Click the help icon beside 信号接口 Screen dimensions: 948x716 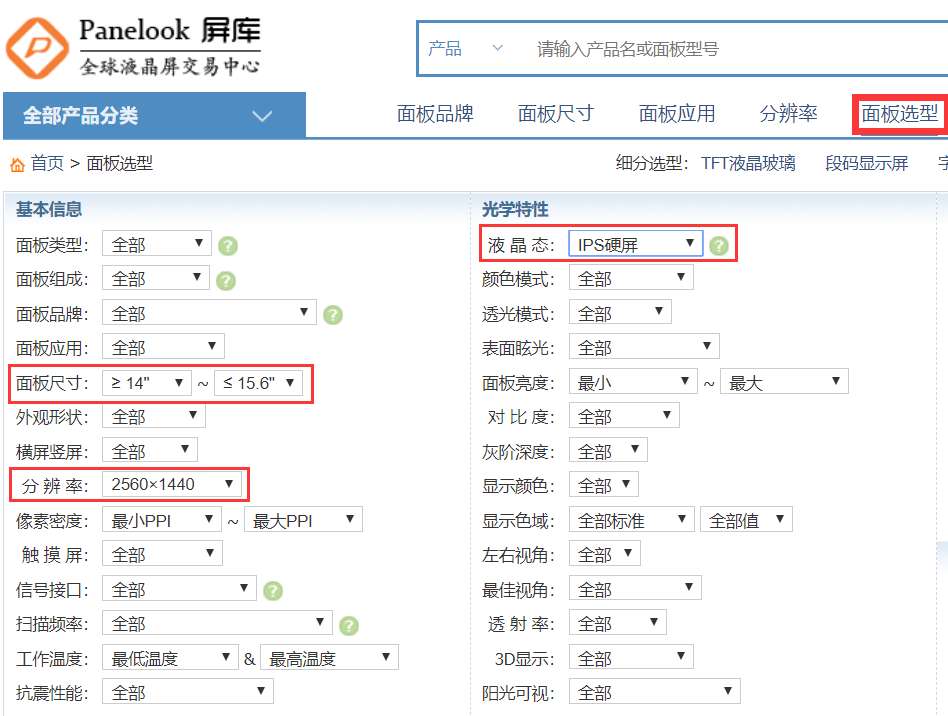click(273, 589)
